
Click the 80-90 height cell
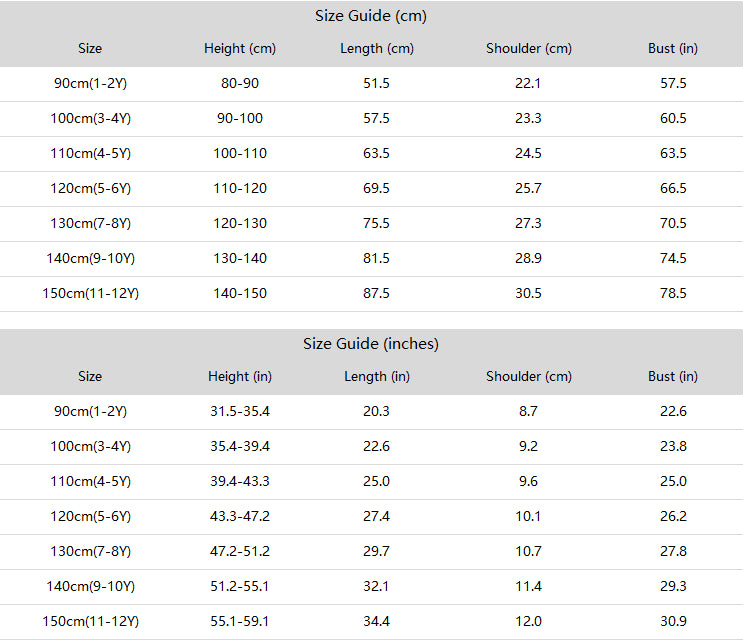pos(240,83)
